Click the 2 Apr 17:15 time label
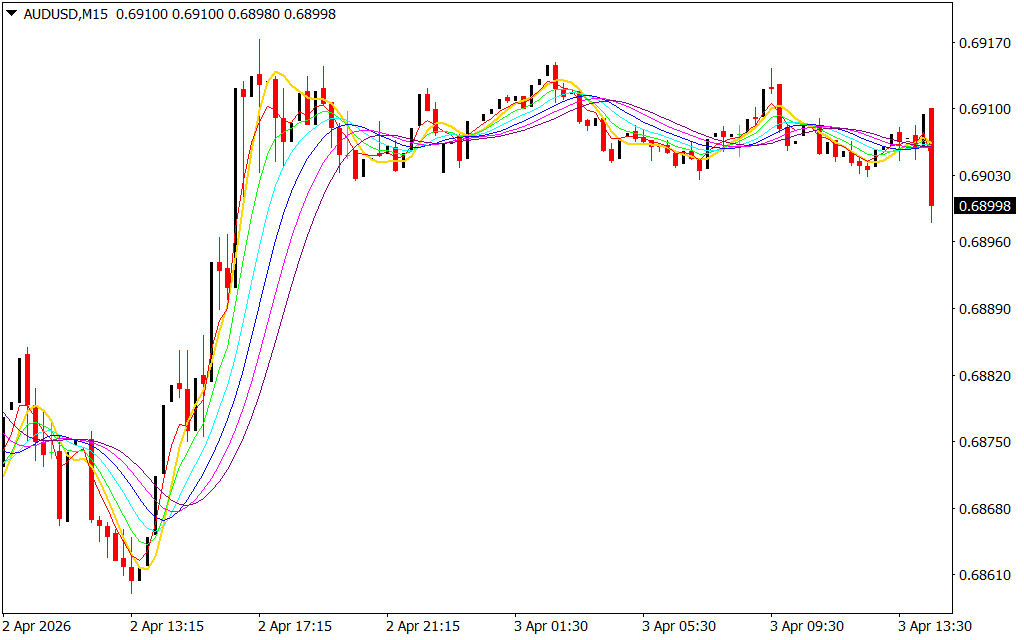Screen dimensions: 1024x640 (x=296, y=626)
